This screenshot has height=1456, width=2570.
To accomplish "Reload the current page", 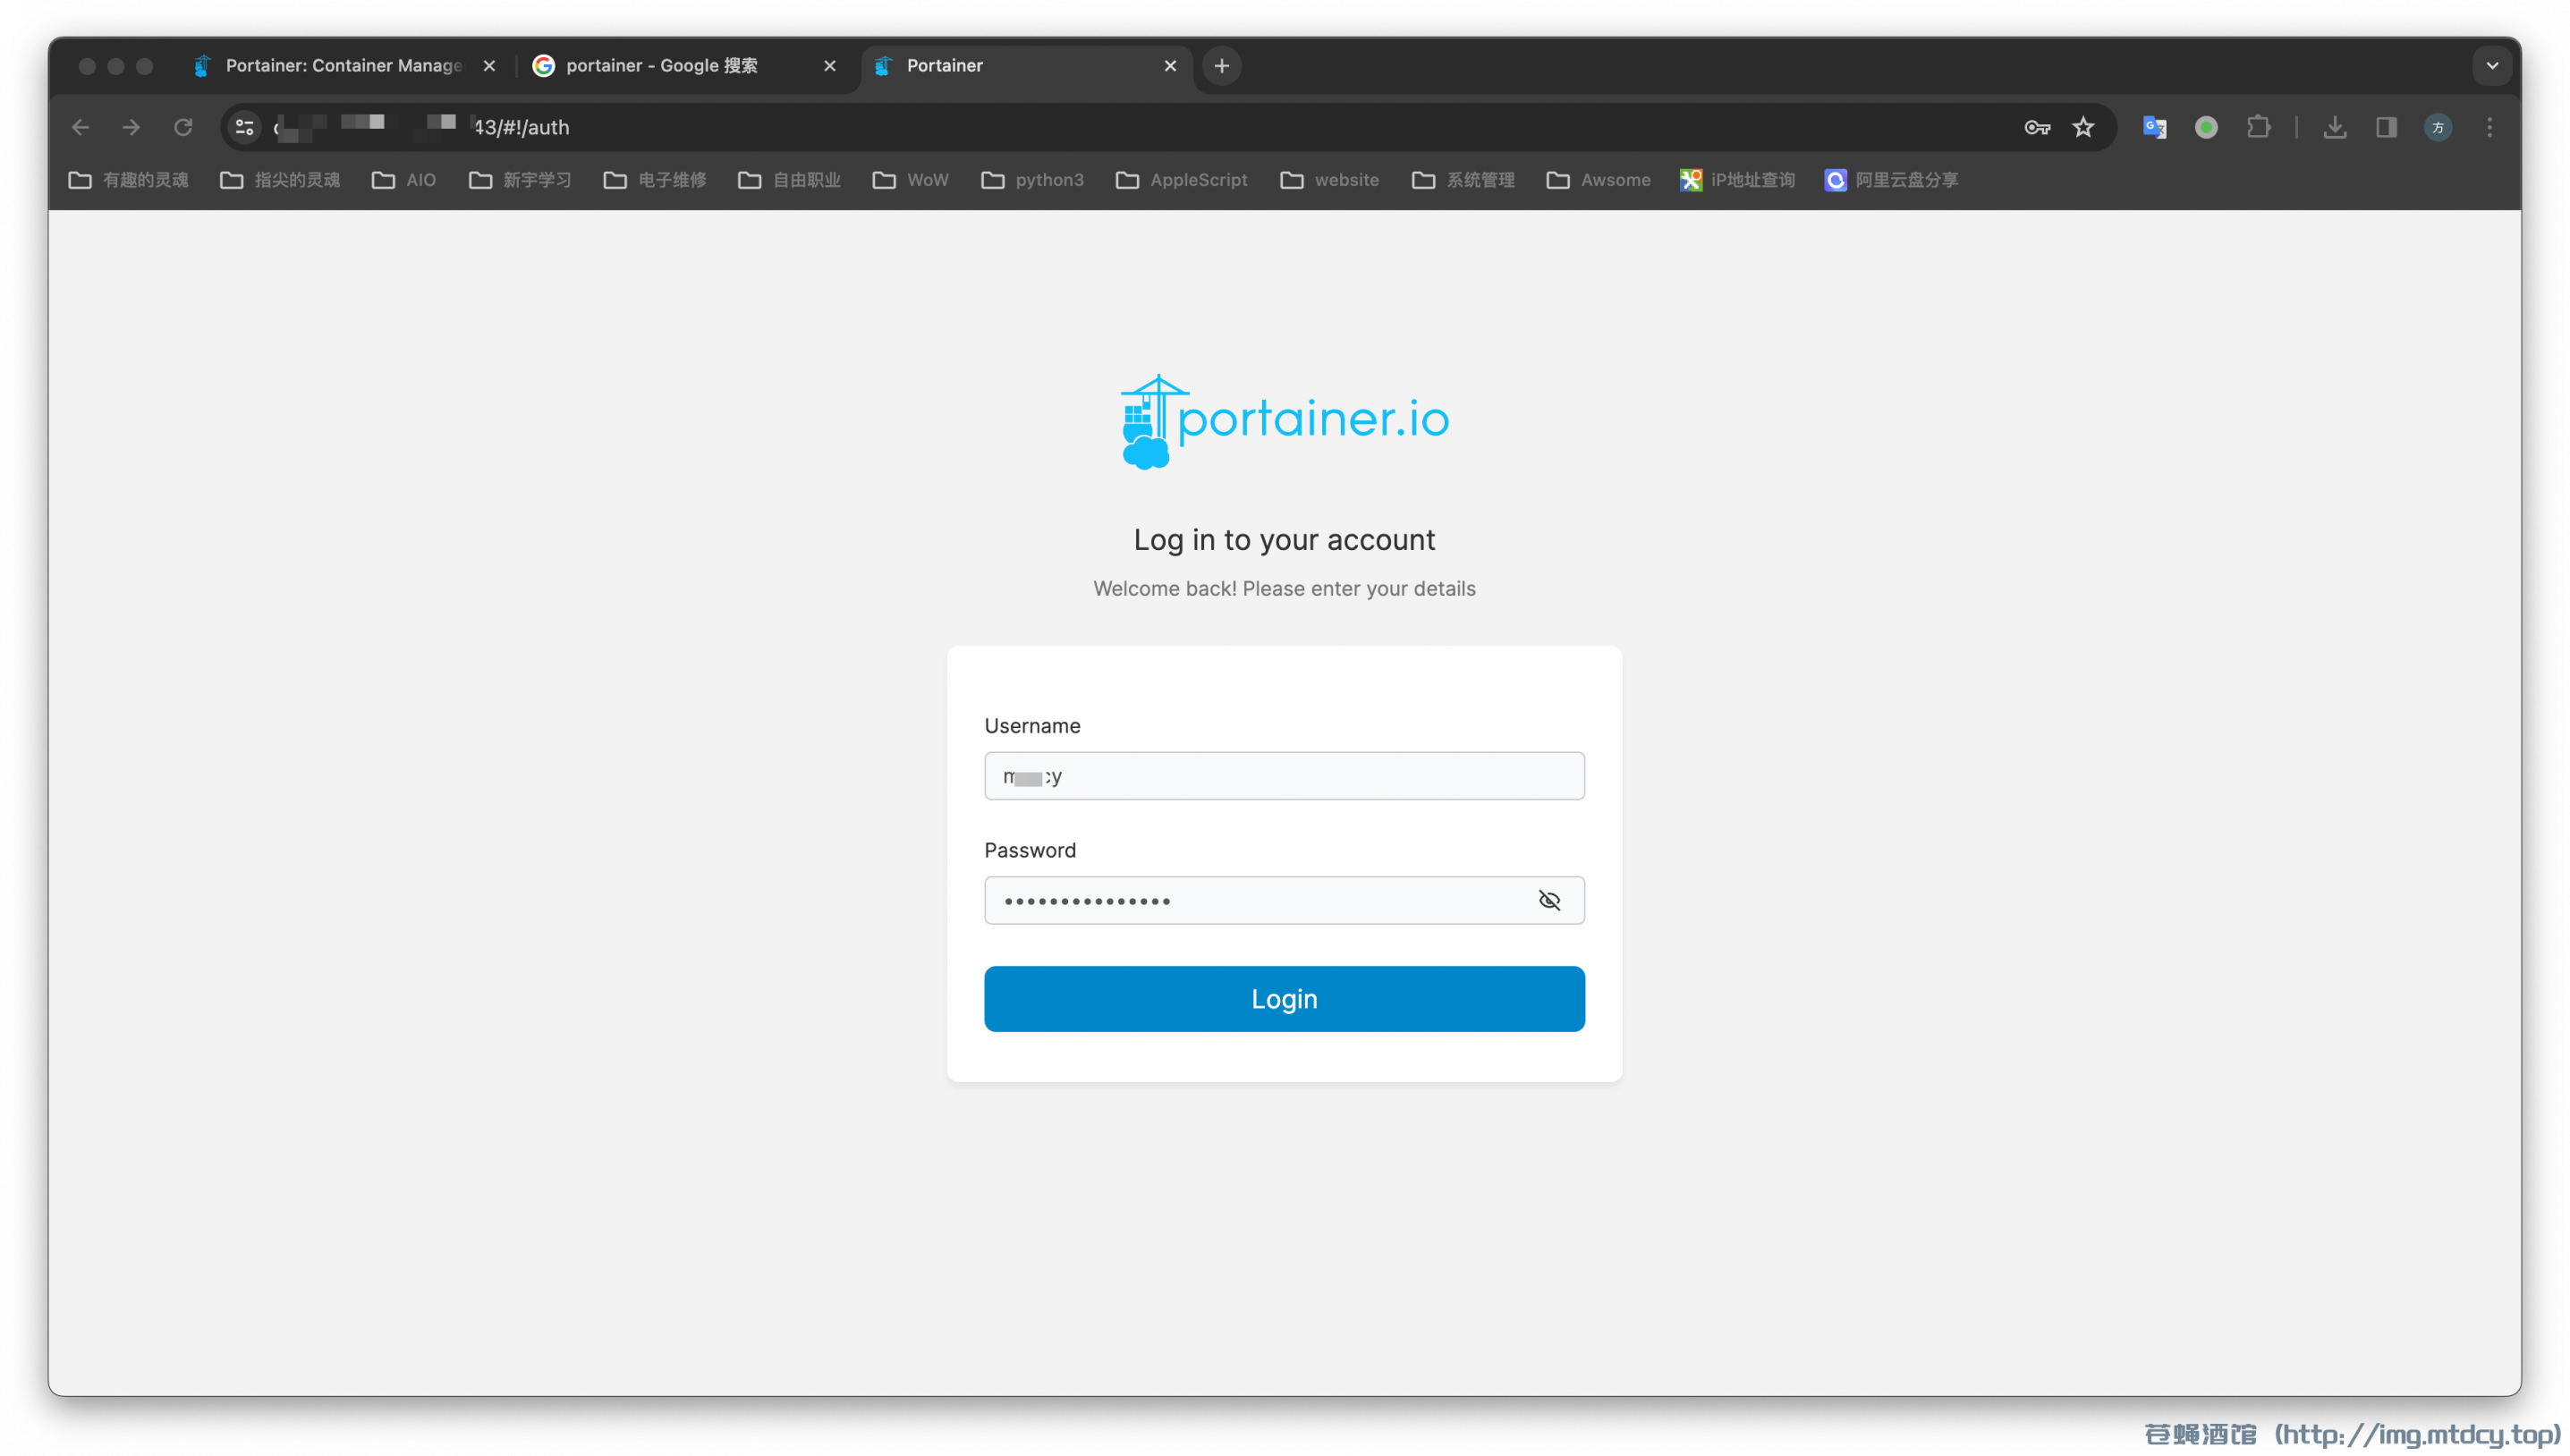I will coord(183,127).
